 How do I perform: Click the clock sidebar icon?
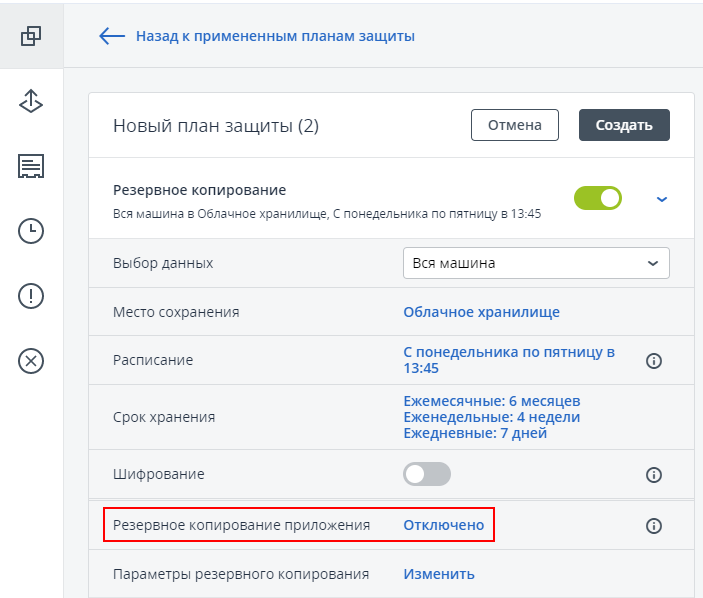[x=31, y=231]
